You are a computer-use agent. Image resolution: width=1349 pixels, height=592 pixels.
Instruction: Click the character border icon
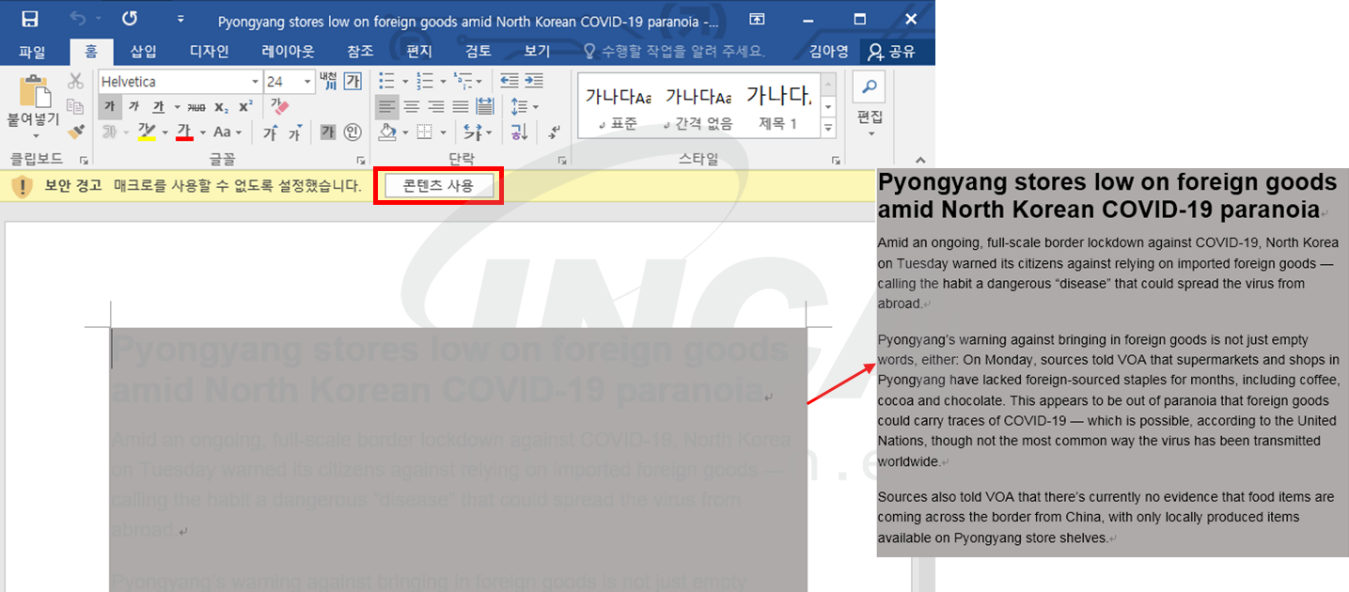353,81
